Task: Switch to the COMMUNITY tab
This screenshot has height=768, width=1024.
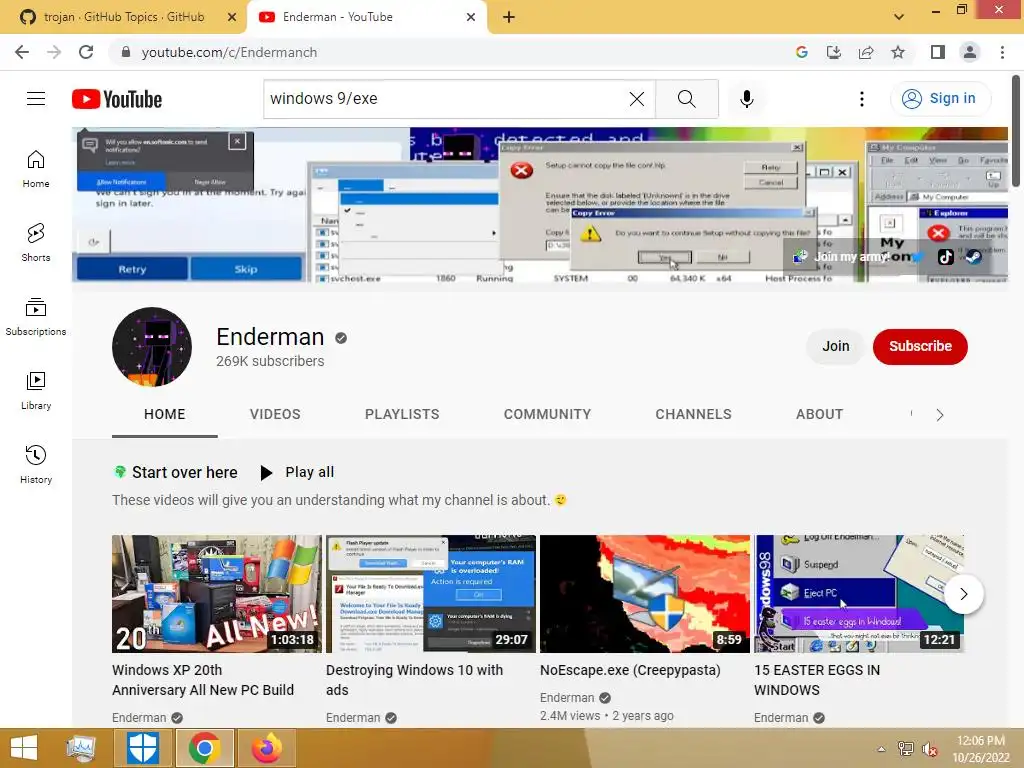Action: (547, 414)
